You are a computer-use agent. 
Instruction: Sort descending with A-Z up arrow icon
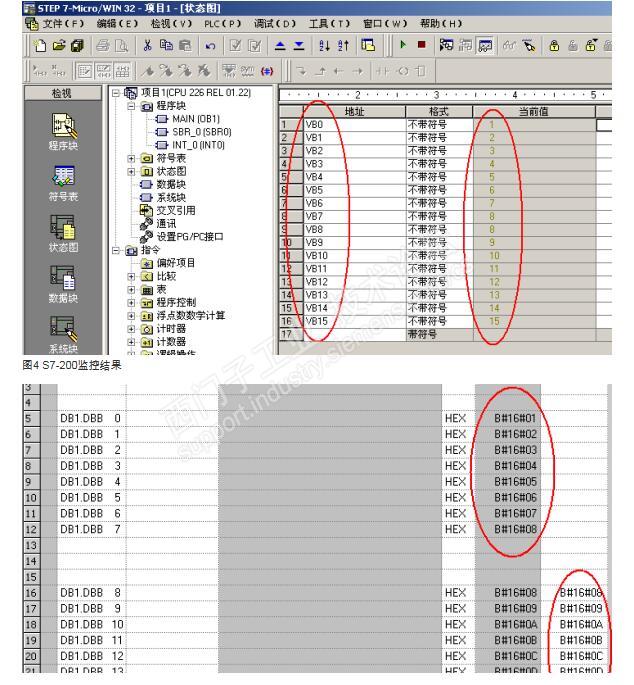(x=343, y=45)
